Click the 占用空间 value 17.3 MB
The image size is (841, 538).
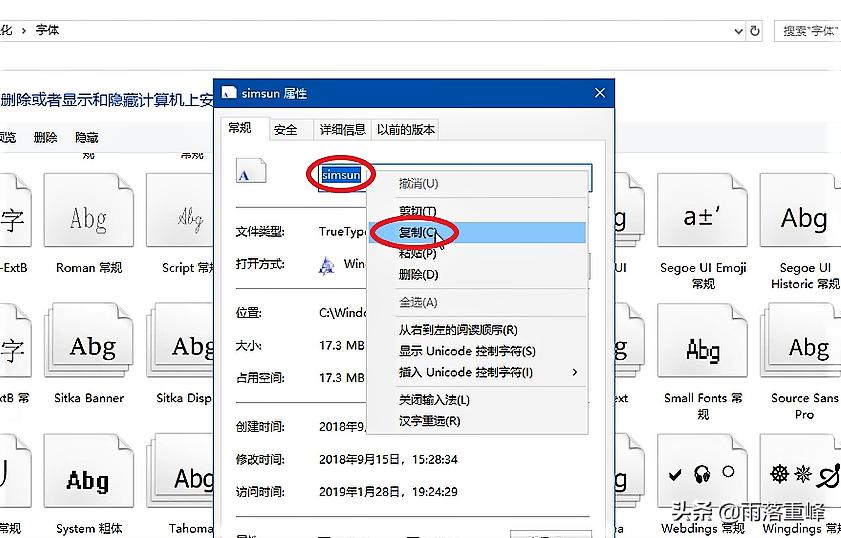click(x=342, y=378)
